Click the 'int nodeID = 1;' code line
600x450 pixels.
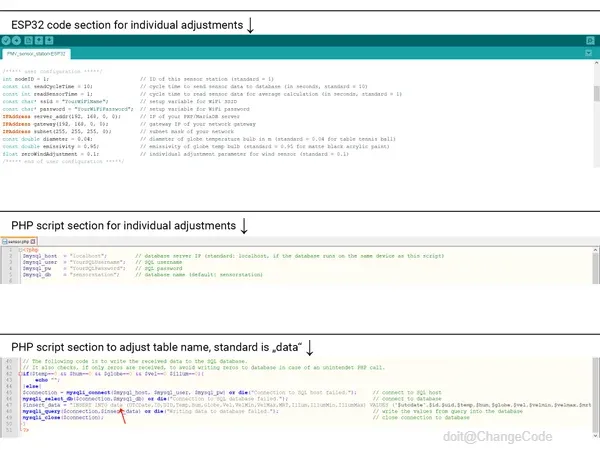(x=26, y=79)
